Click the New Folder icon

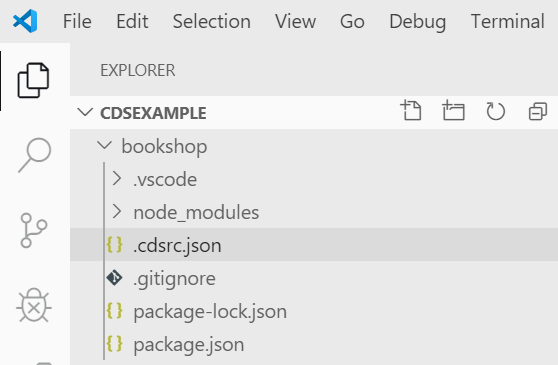(x=453, y=111)
